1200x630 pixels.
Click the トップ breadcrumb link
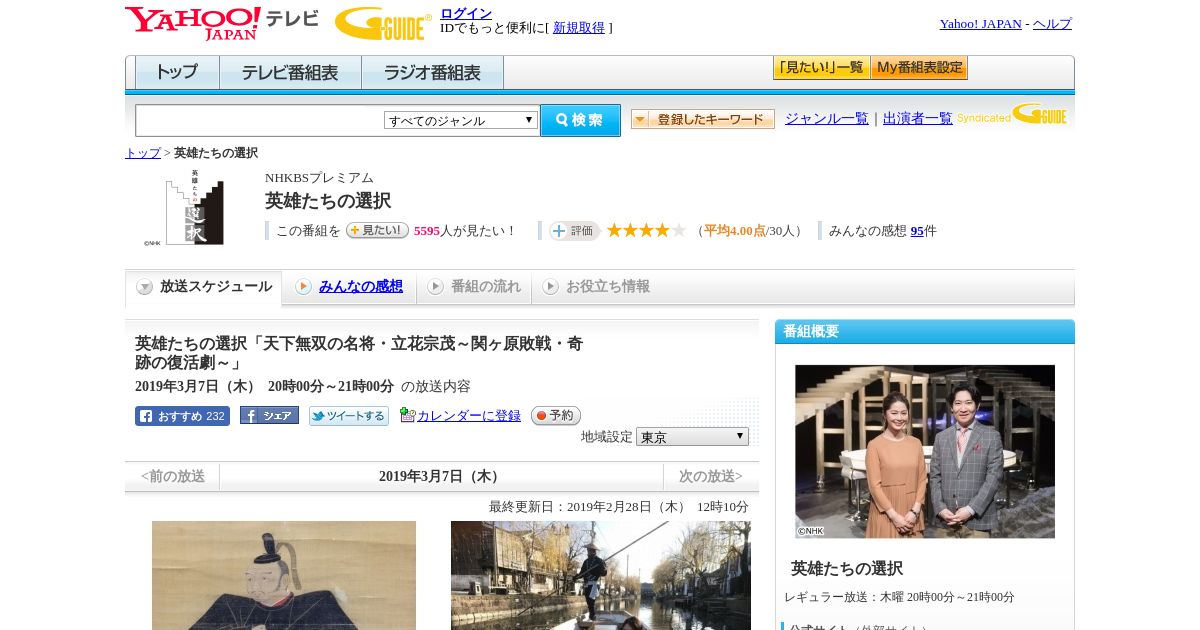142,153
